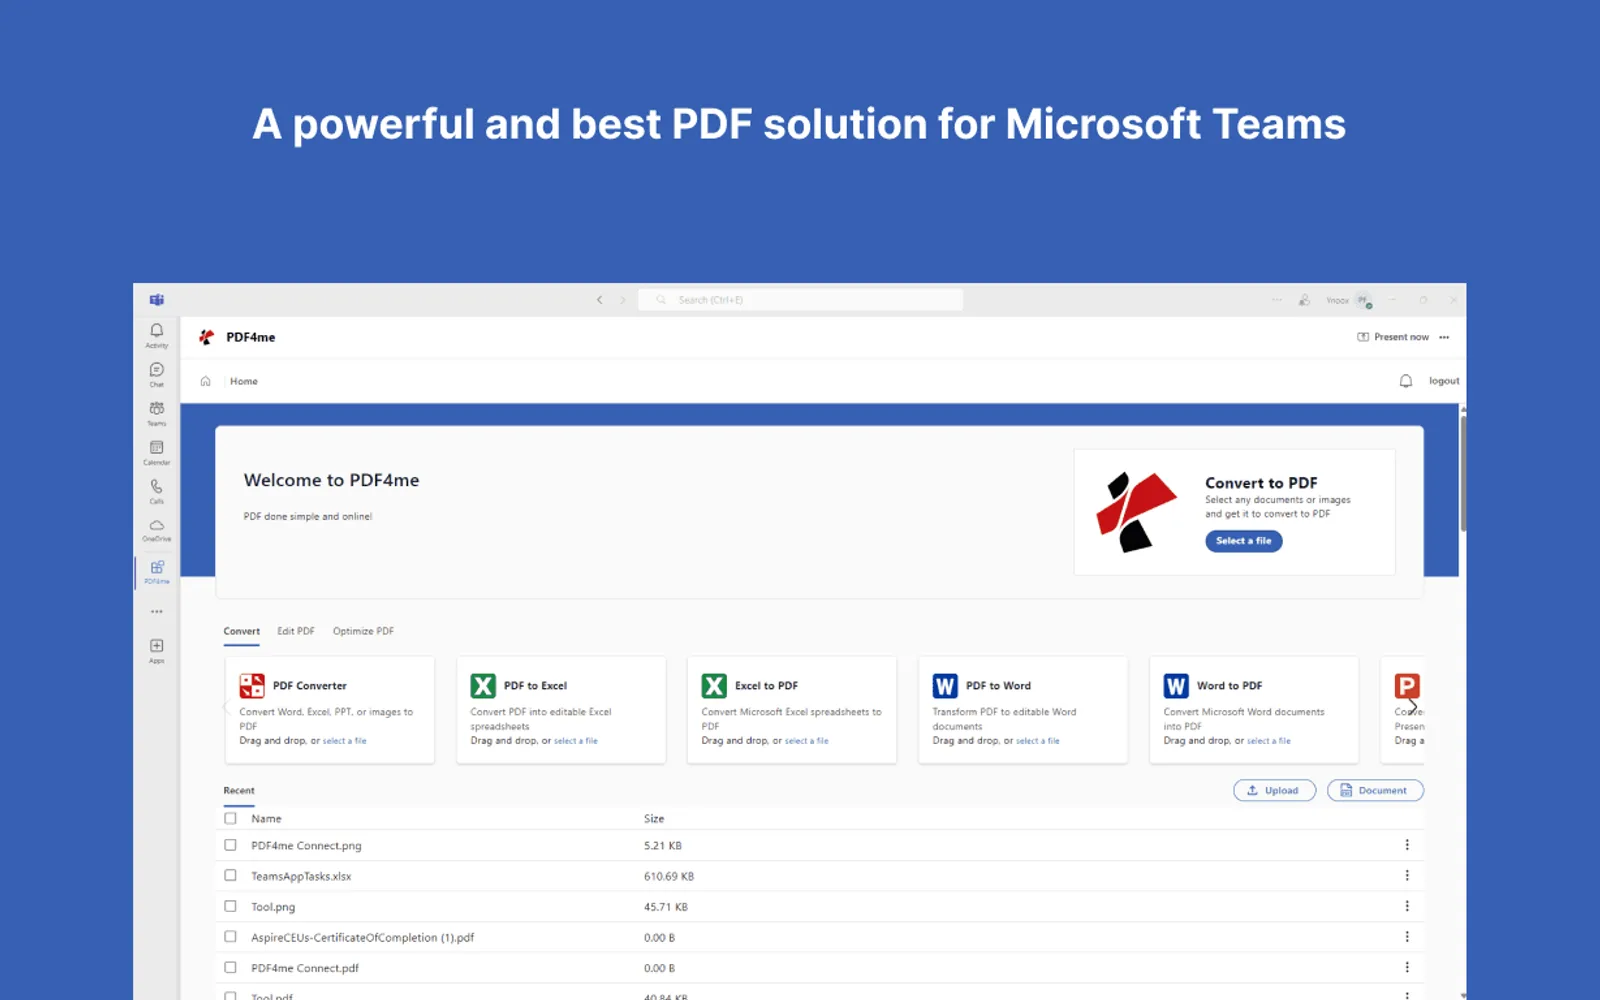Tick the select-all checkbox beside Name
Image resolution: width=1600 pixels, height=1000 pixels.
(231, 818)
